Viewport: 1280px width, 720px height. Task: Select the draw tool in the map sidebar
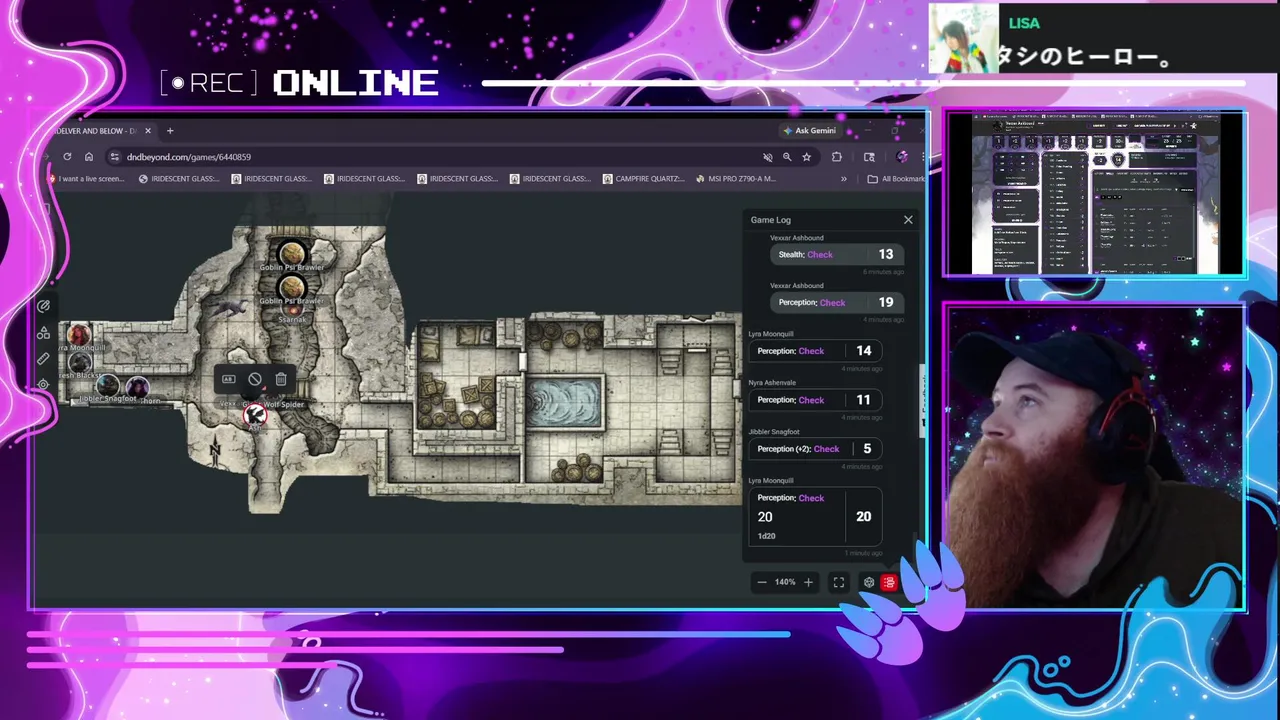pyautogui.click(x=43, y=307)
